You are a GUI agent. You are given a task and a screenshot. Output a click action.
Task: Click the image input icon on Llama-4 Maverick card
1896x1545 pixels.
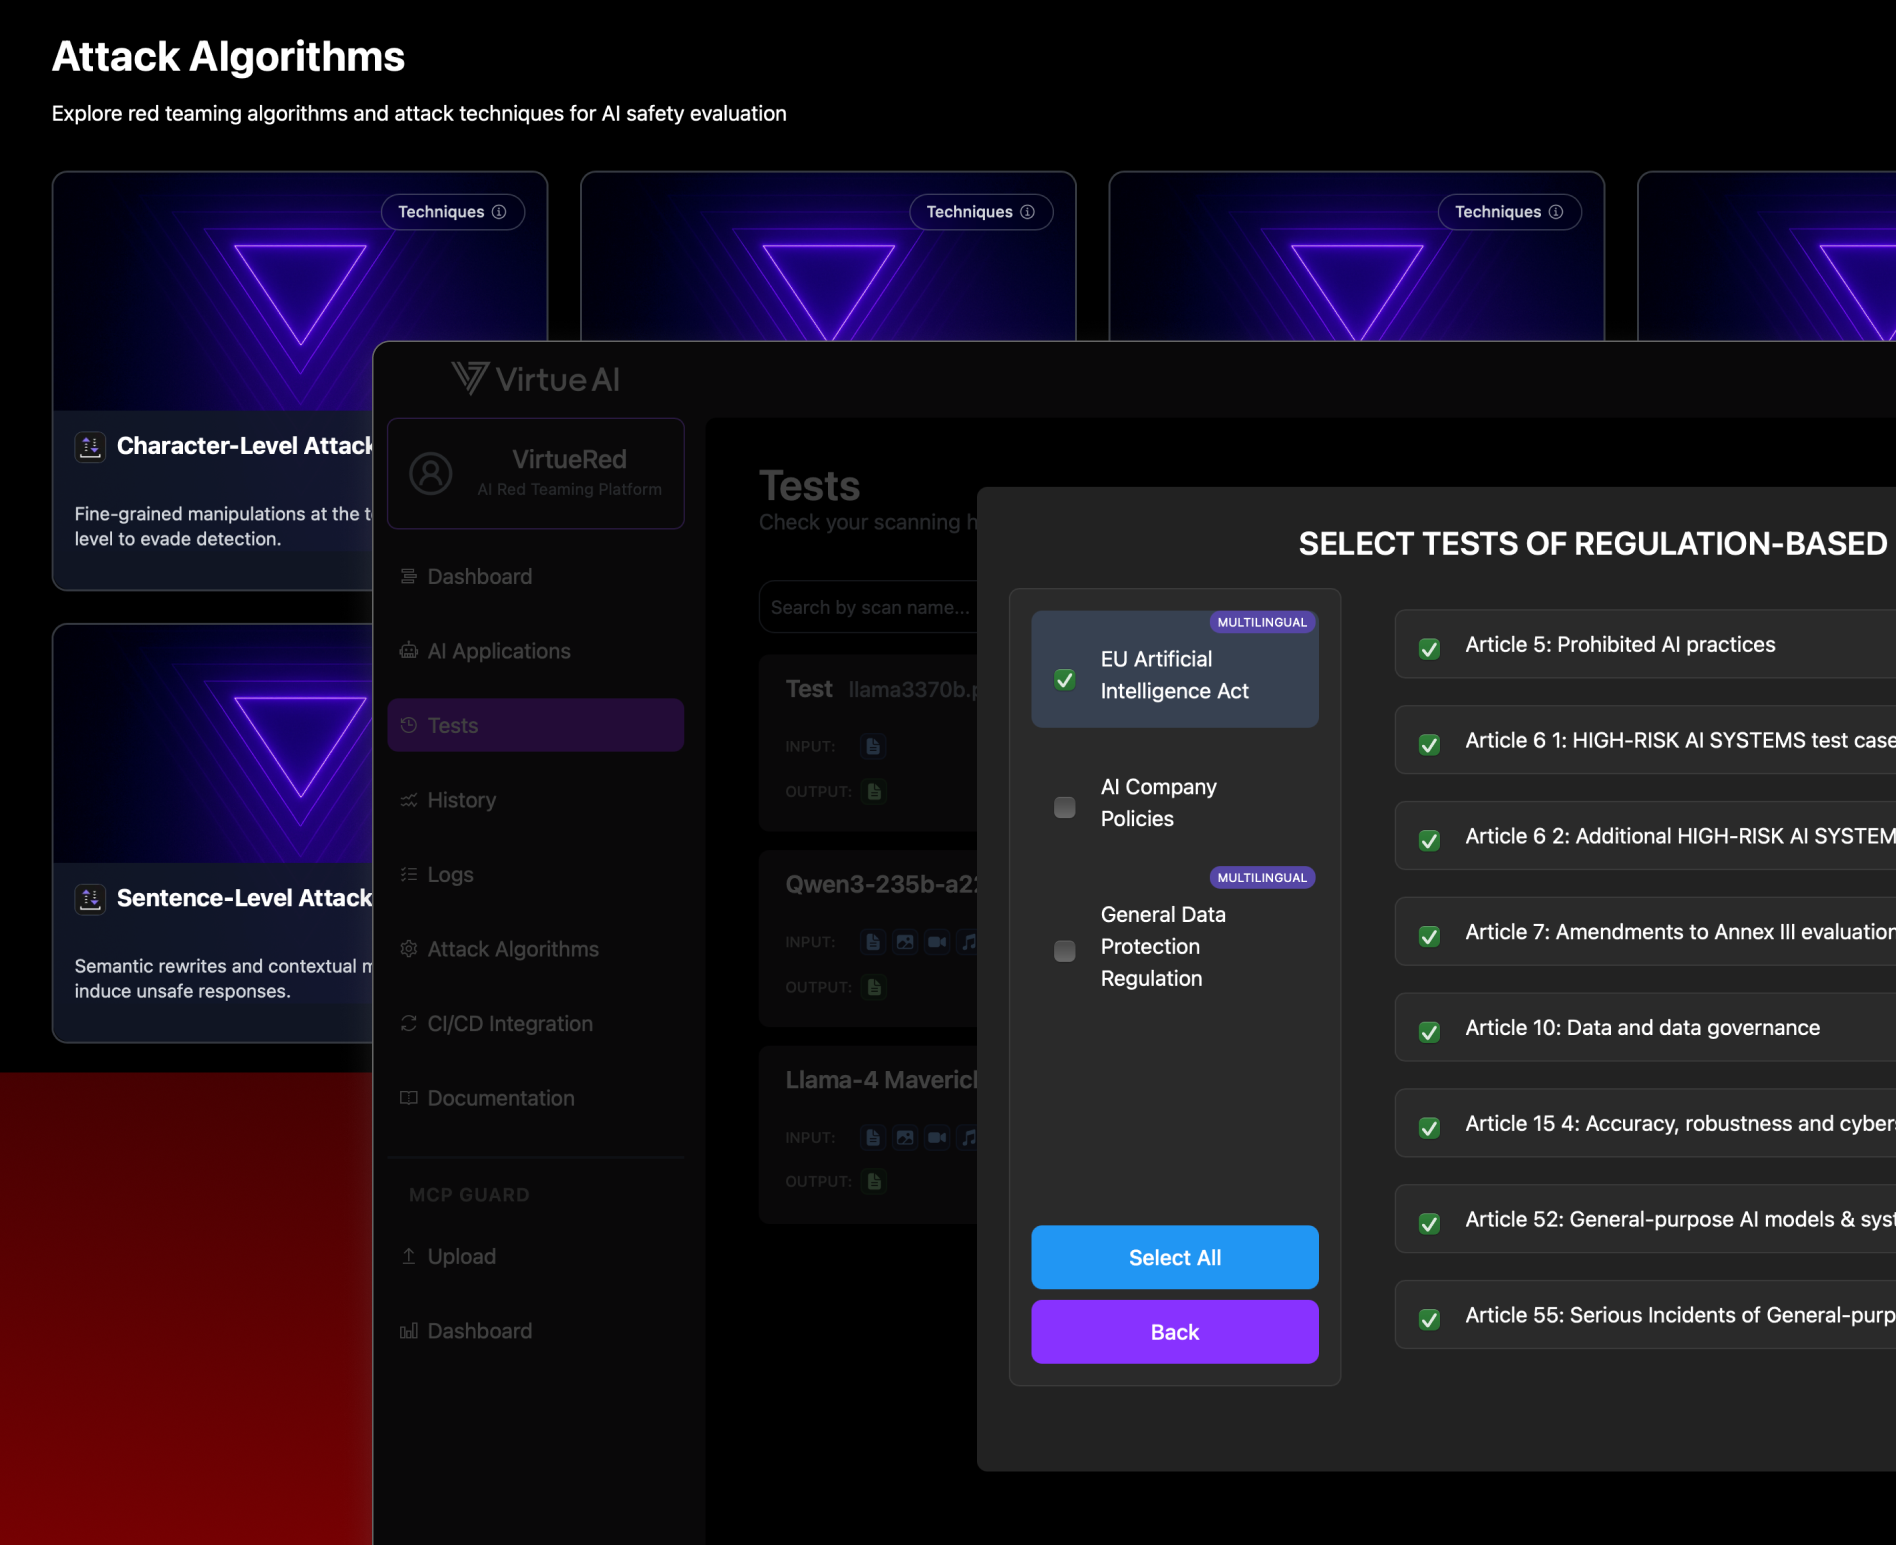coord(905,1137)
